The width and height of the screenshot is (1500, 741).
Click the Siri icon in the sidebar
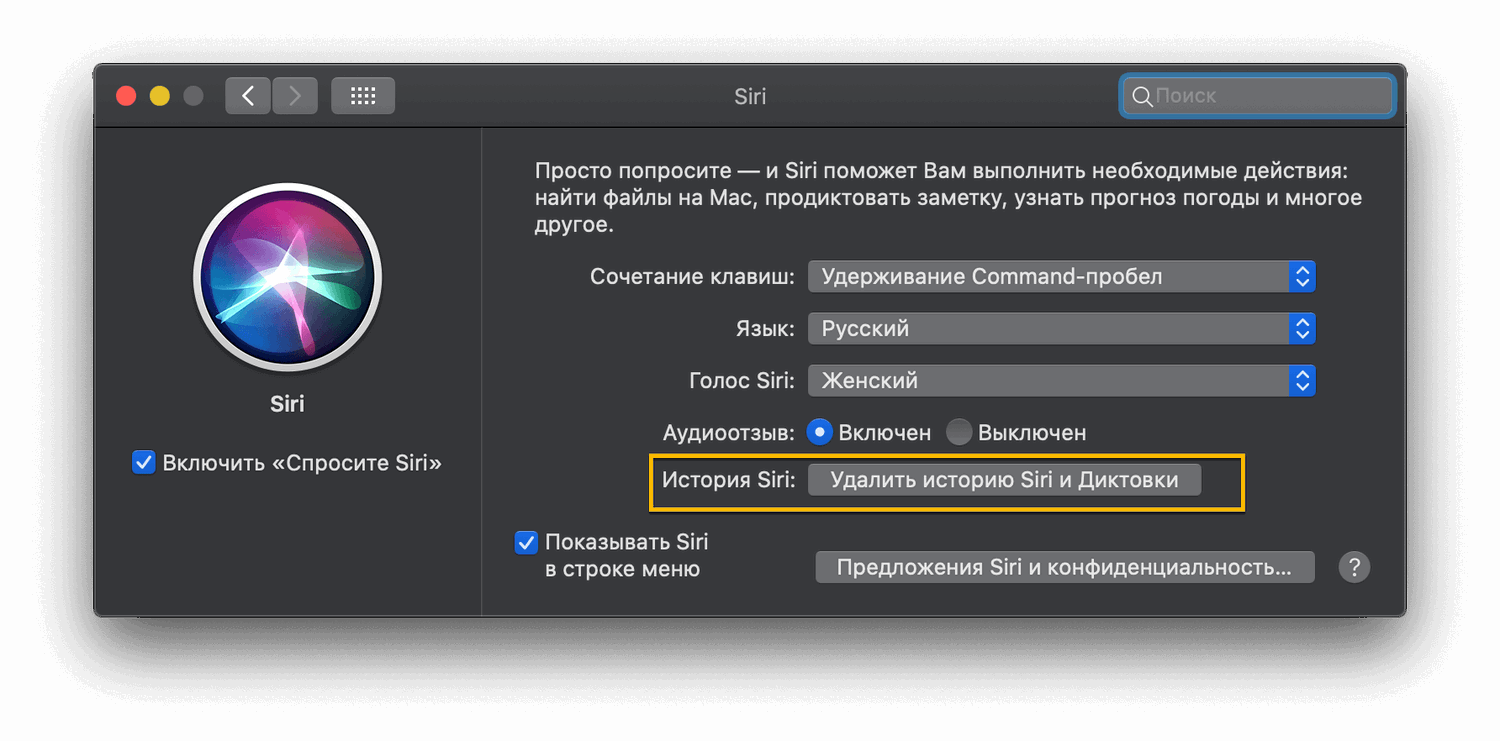point(287,278)
